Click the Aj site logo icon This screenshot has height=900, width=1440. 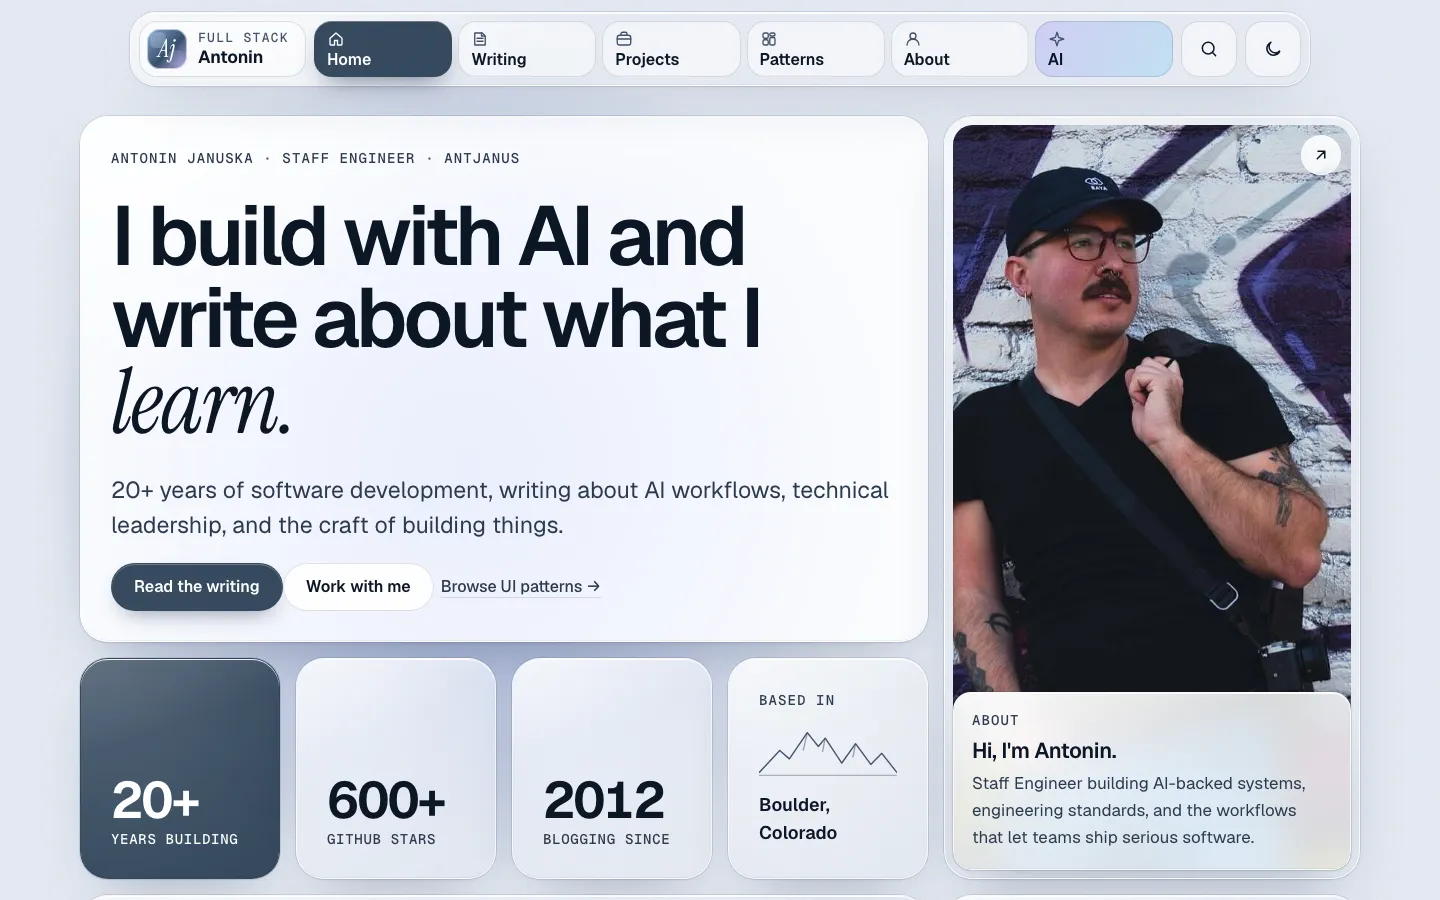click(x=167, y=49)
